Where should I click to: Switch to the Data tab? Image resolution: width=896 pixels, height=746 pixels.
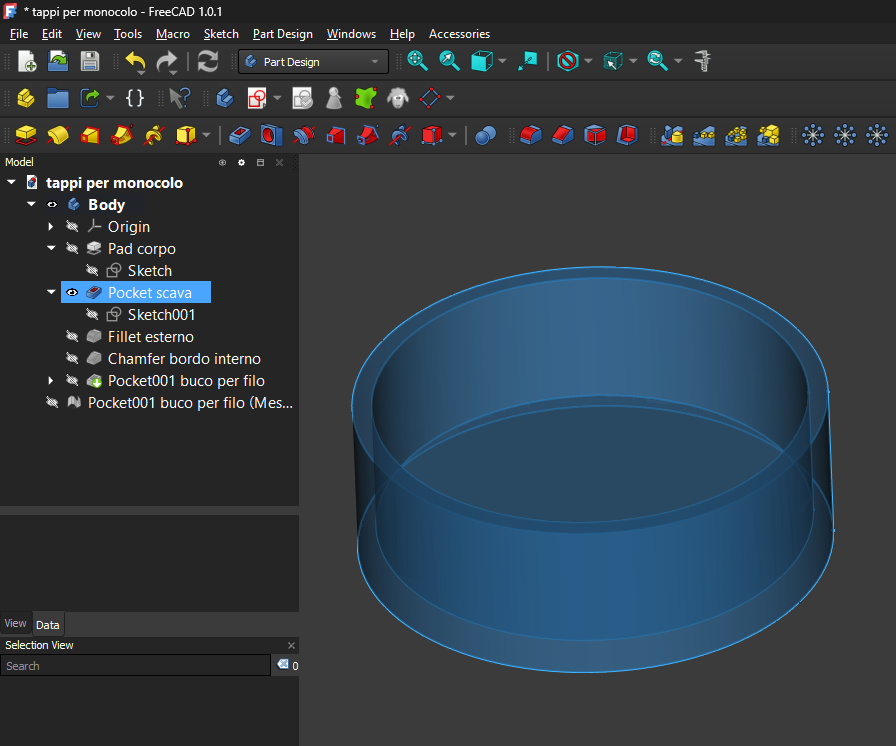(x=48, y=625)
